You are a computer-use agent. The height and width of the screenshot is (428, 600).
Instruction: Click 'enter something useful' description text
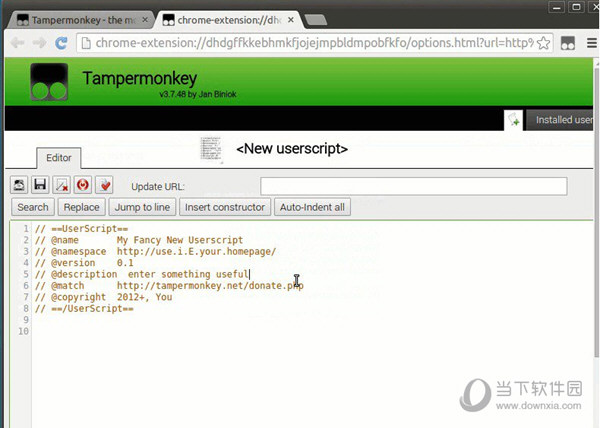[188, 274]
